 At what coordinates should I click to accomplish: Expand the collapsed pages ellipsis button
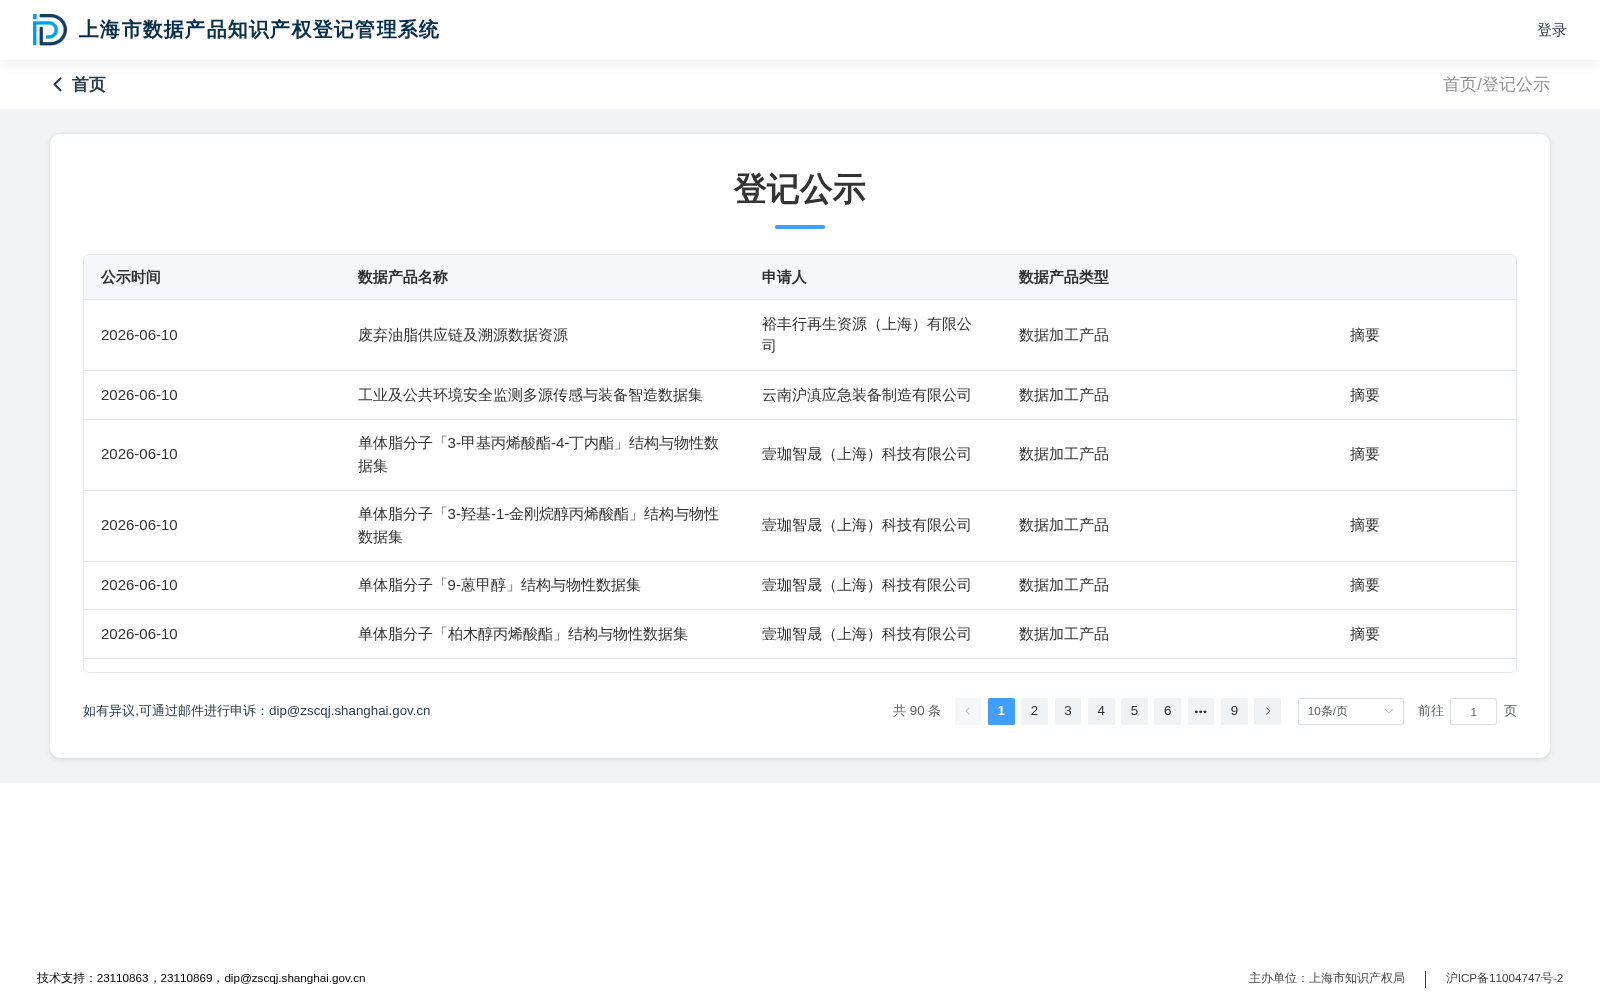coord(1201,711)
